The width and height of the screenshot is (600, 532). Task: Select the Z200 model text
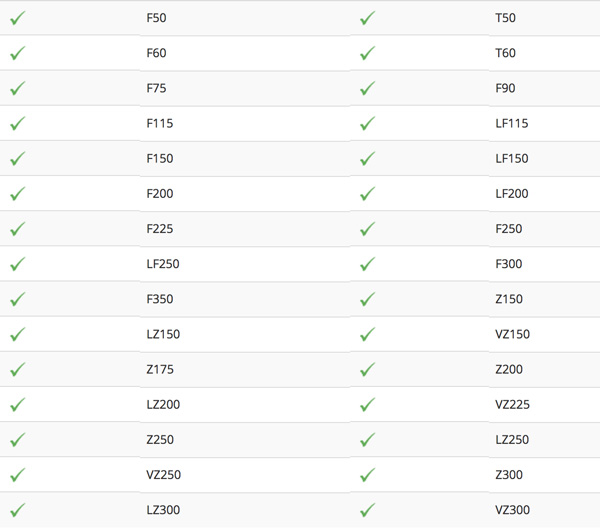click(x=509, y=369)
